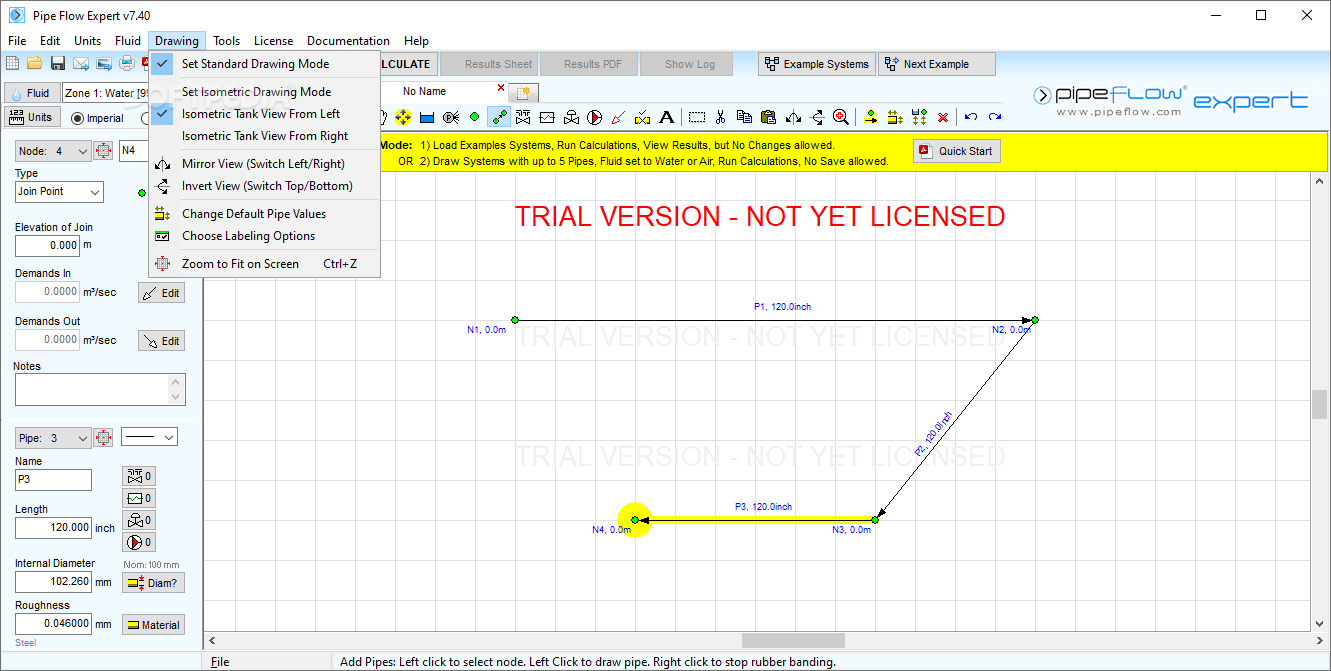Close the No Name tab
Screen dimensions: 1331x671
coord(501,88)
